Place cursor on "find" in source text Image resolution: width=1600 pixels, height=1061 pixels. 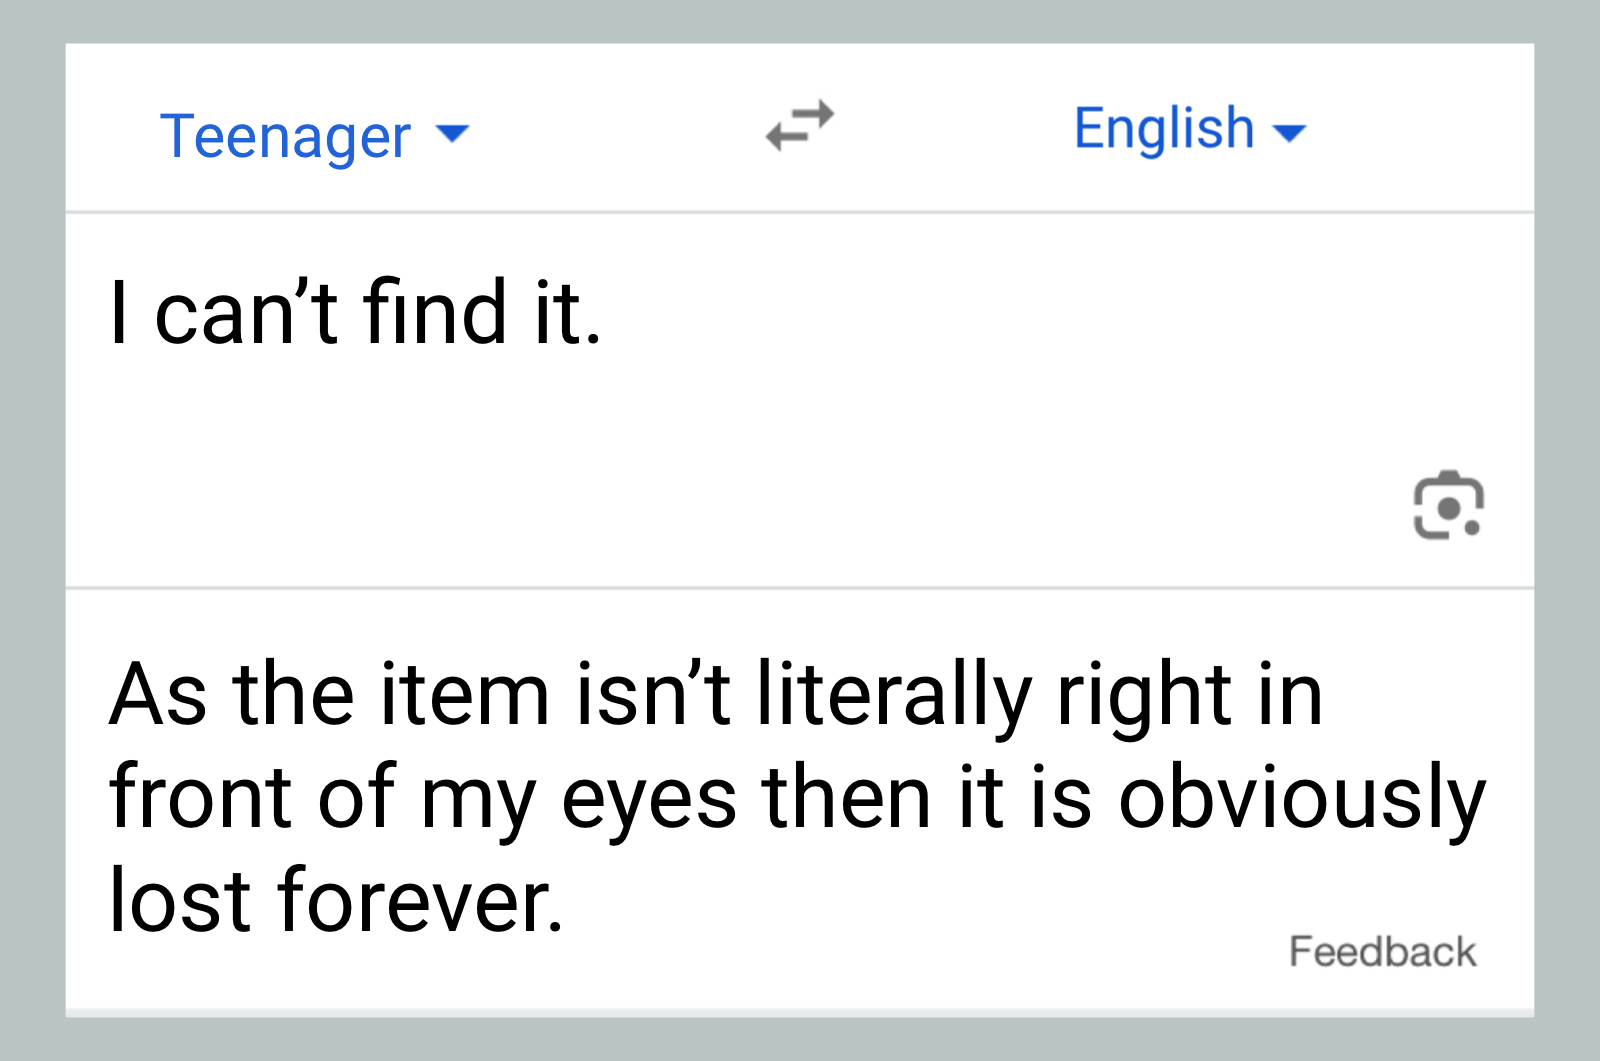coord(435,313)
